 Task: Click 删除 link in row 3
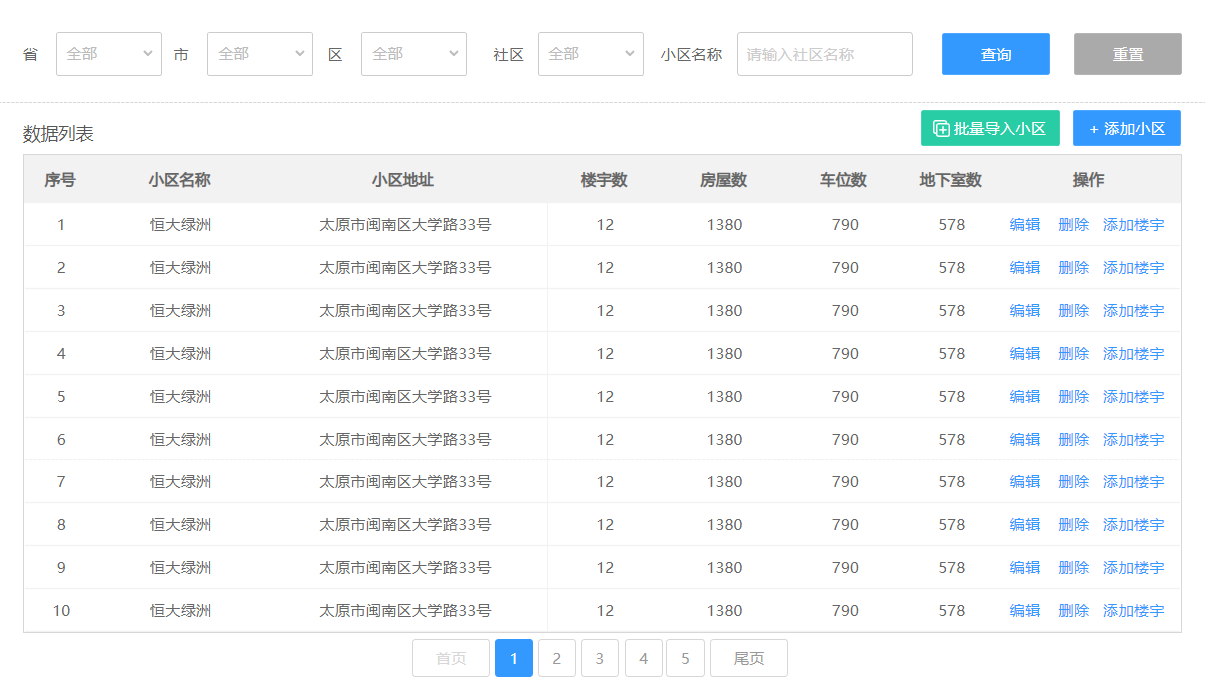[x=1073, y=311]
